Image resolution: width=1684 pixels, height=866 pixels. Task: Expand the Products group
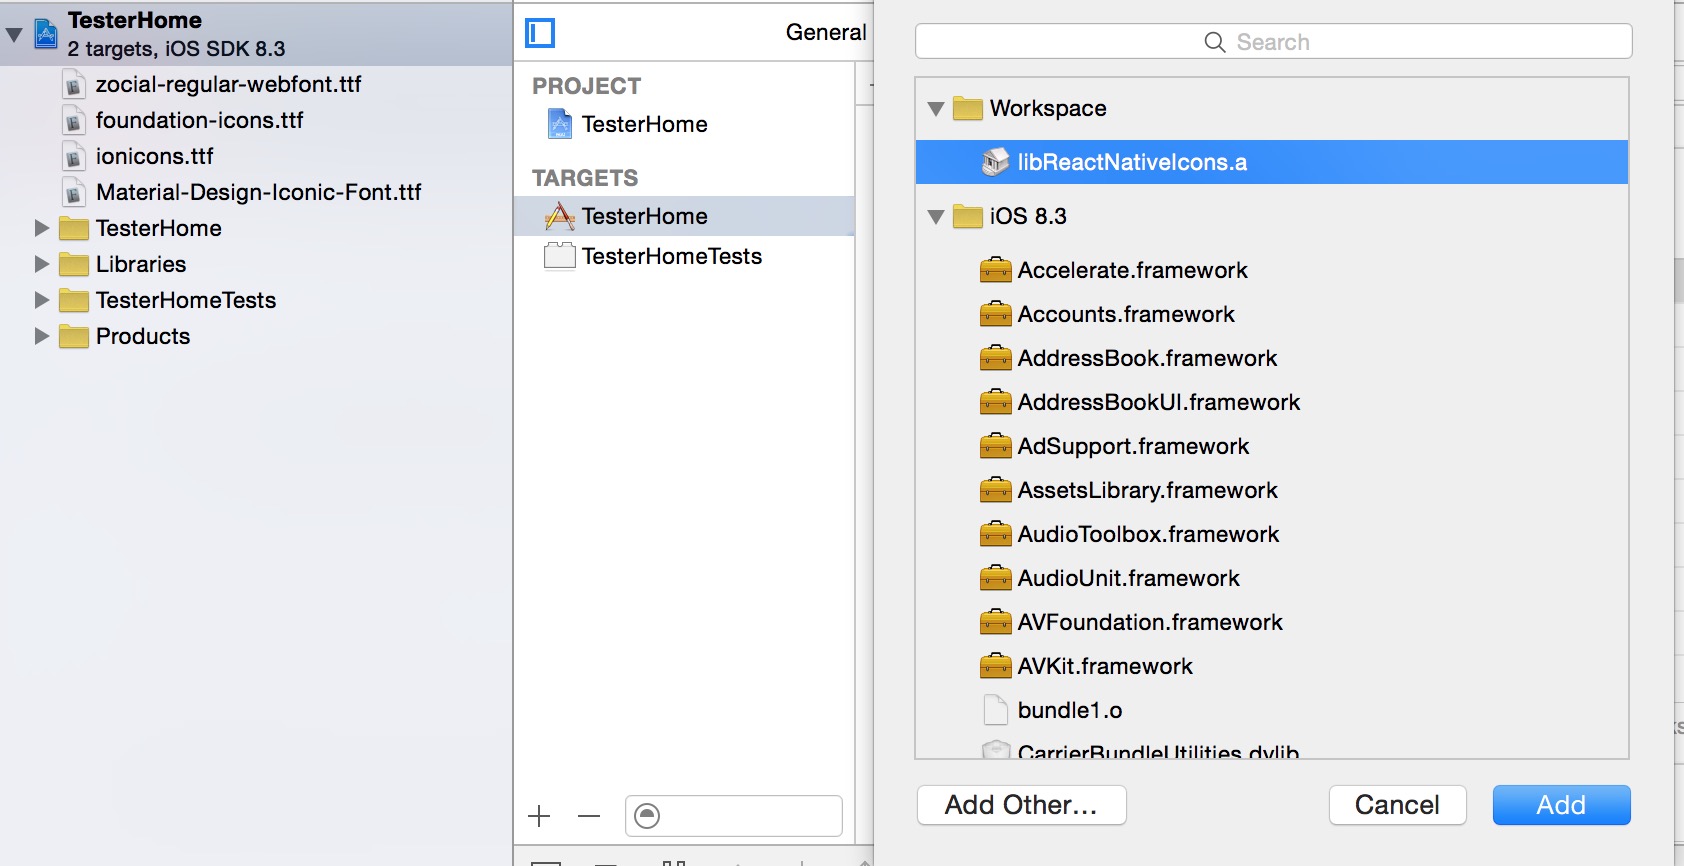coord(41,336)
